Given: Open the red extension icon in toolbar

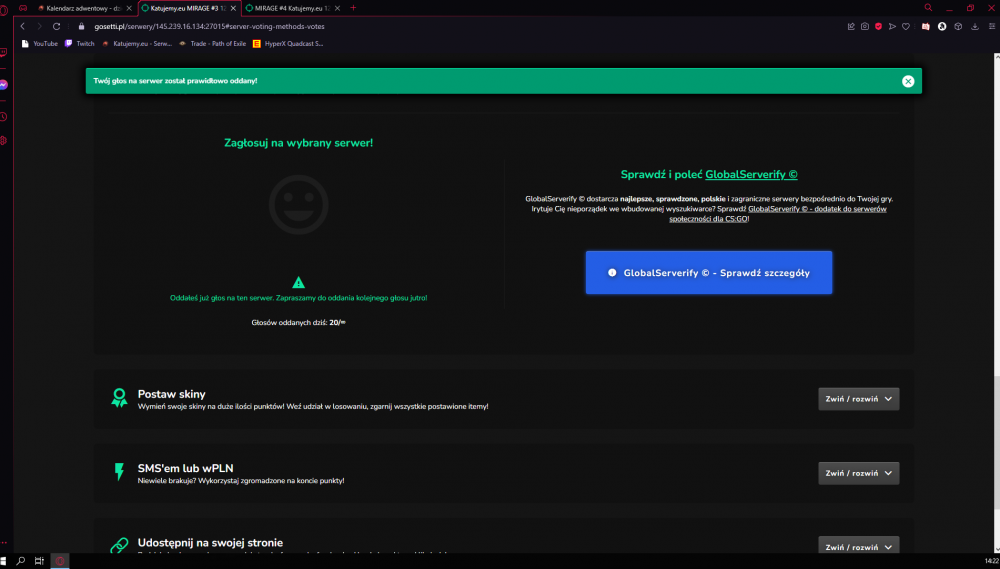Looking at the screenshot, I should (925, 26).
